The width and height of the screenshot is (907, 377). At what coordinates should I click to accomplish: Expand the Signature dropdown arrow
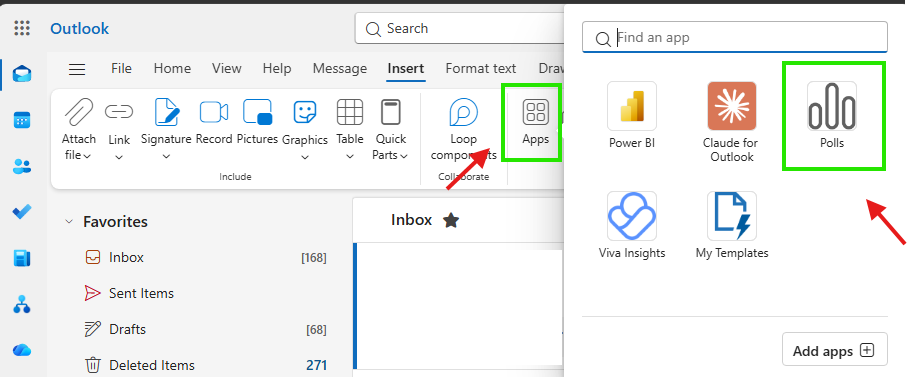(166, 157)
